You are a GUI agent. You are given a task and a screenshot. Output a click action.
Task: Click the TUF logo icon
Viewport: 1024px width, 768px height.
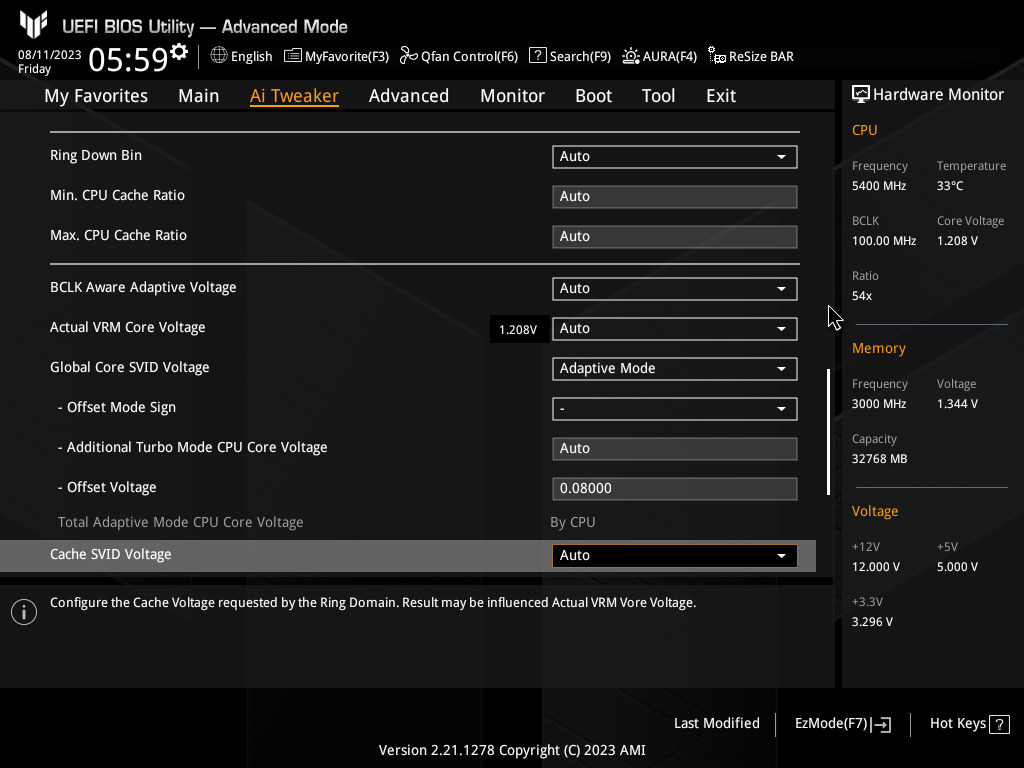pyautogui.click(x=33, y=25)
